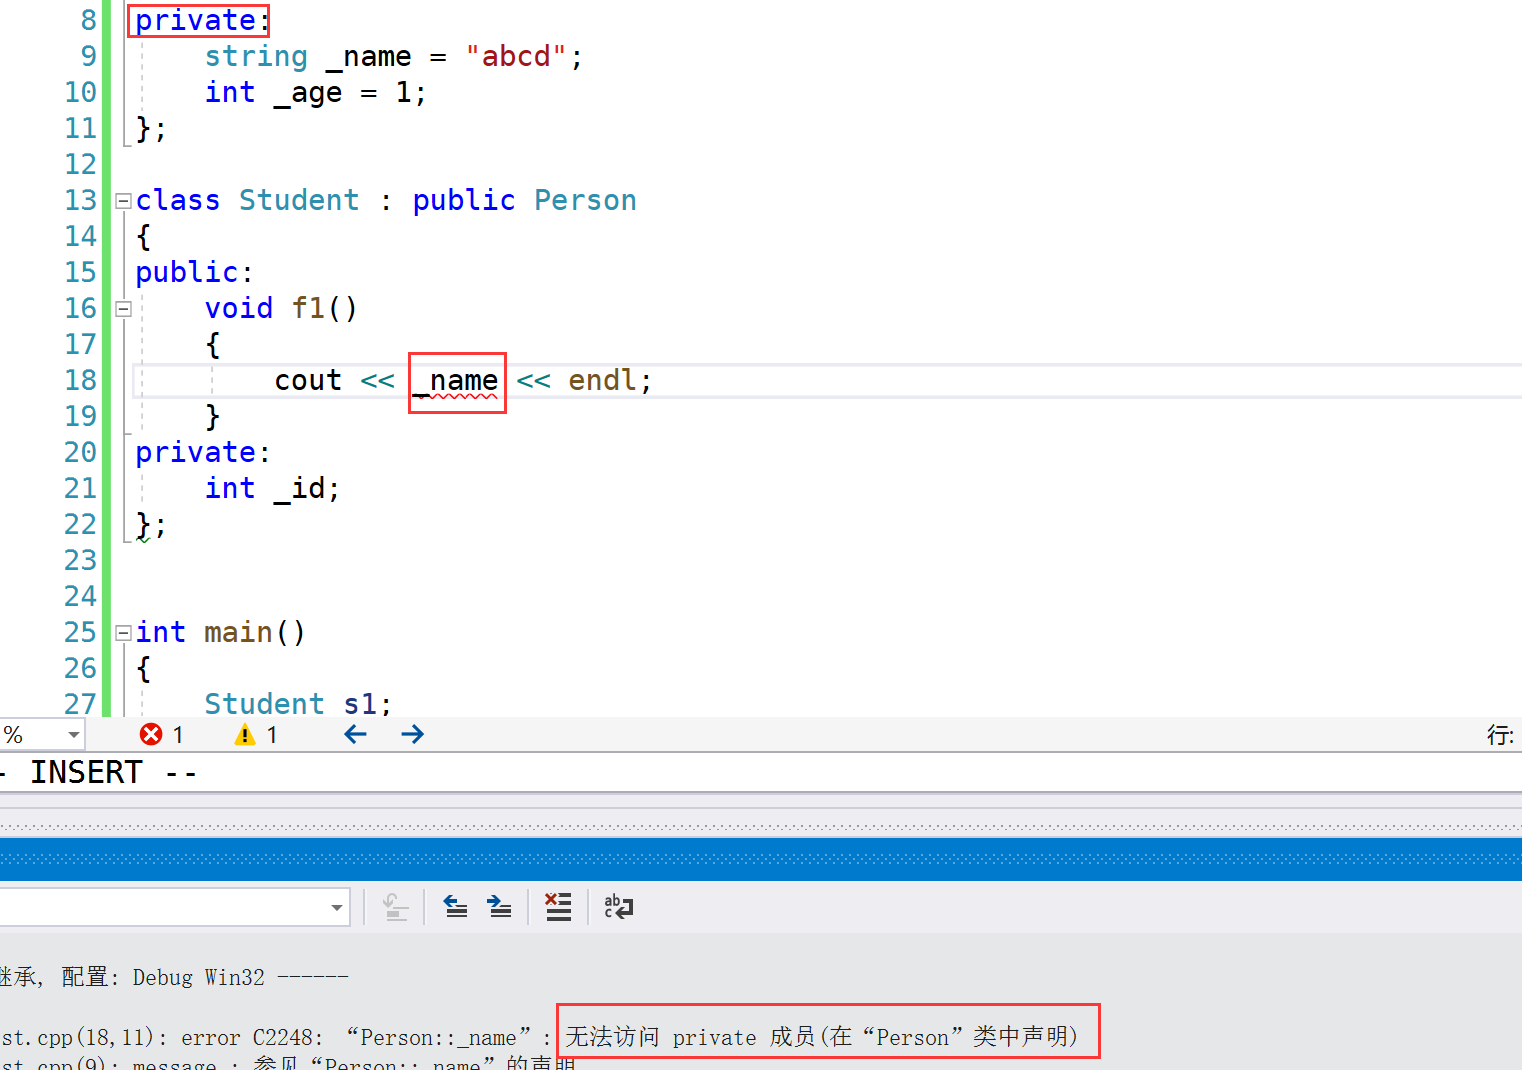Click the Person::_name declaration message line
1522x1070 pixels.
point(300,1063)
